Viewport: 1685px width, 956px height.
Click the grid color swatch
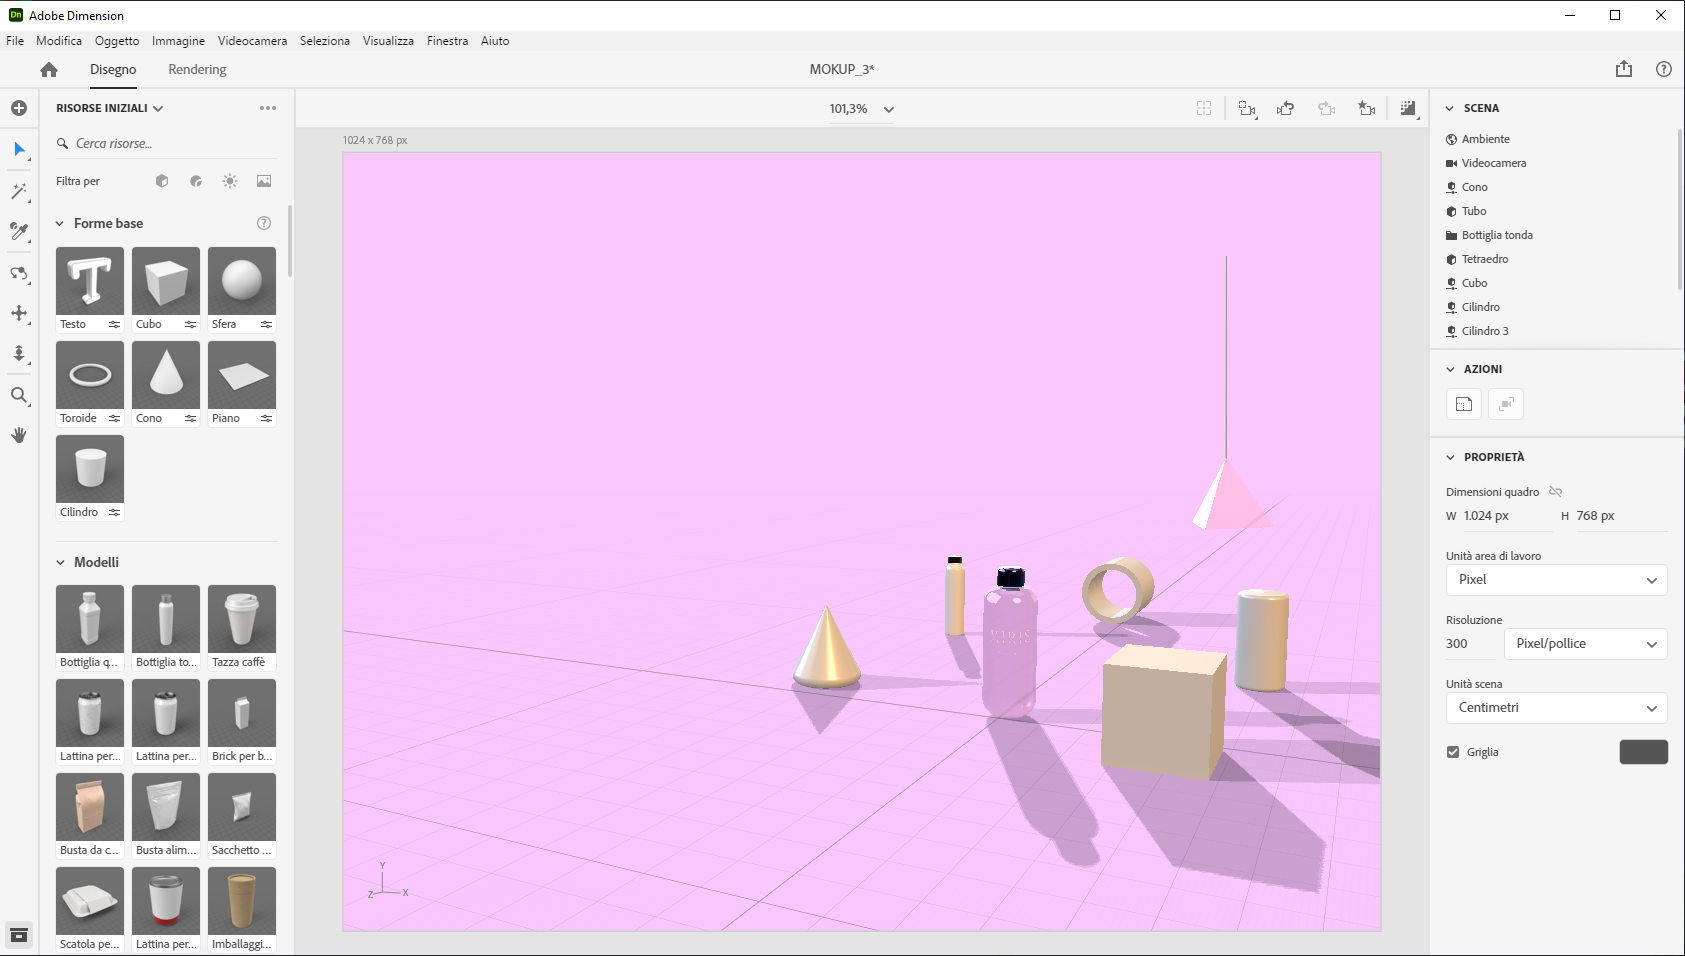1643,752
